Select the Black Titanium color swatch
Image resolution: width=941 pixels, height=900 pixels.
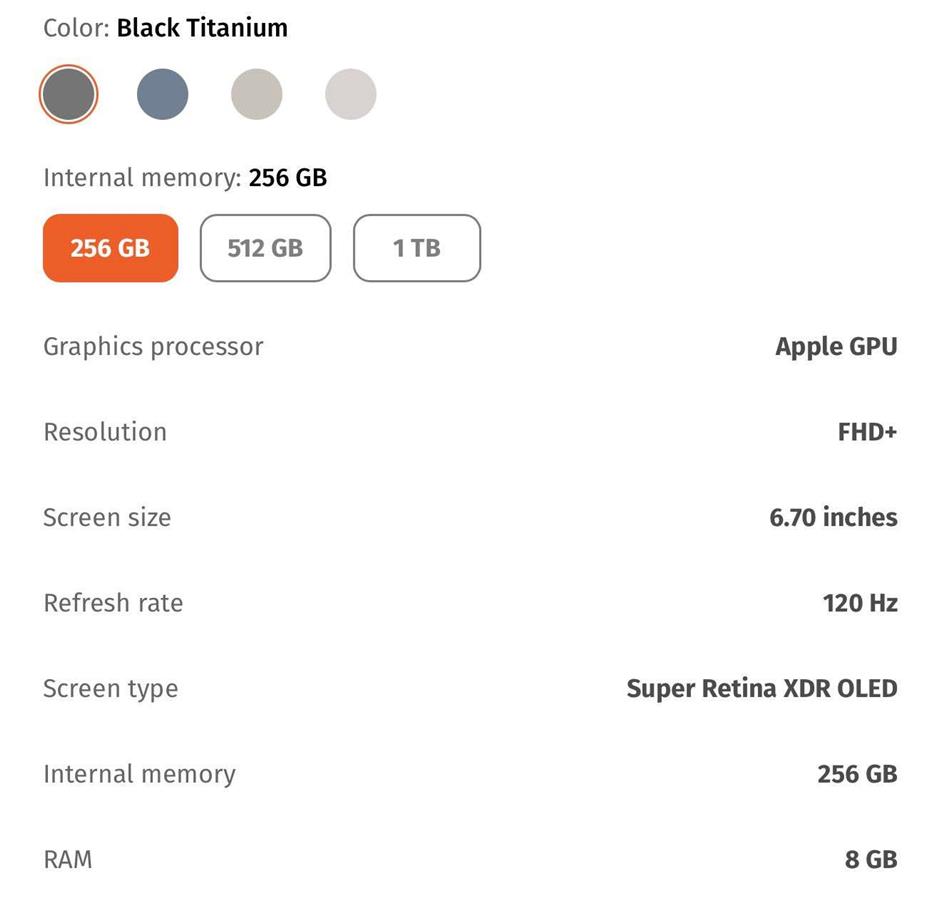68,95
